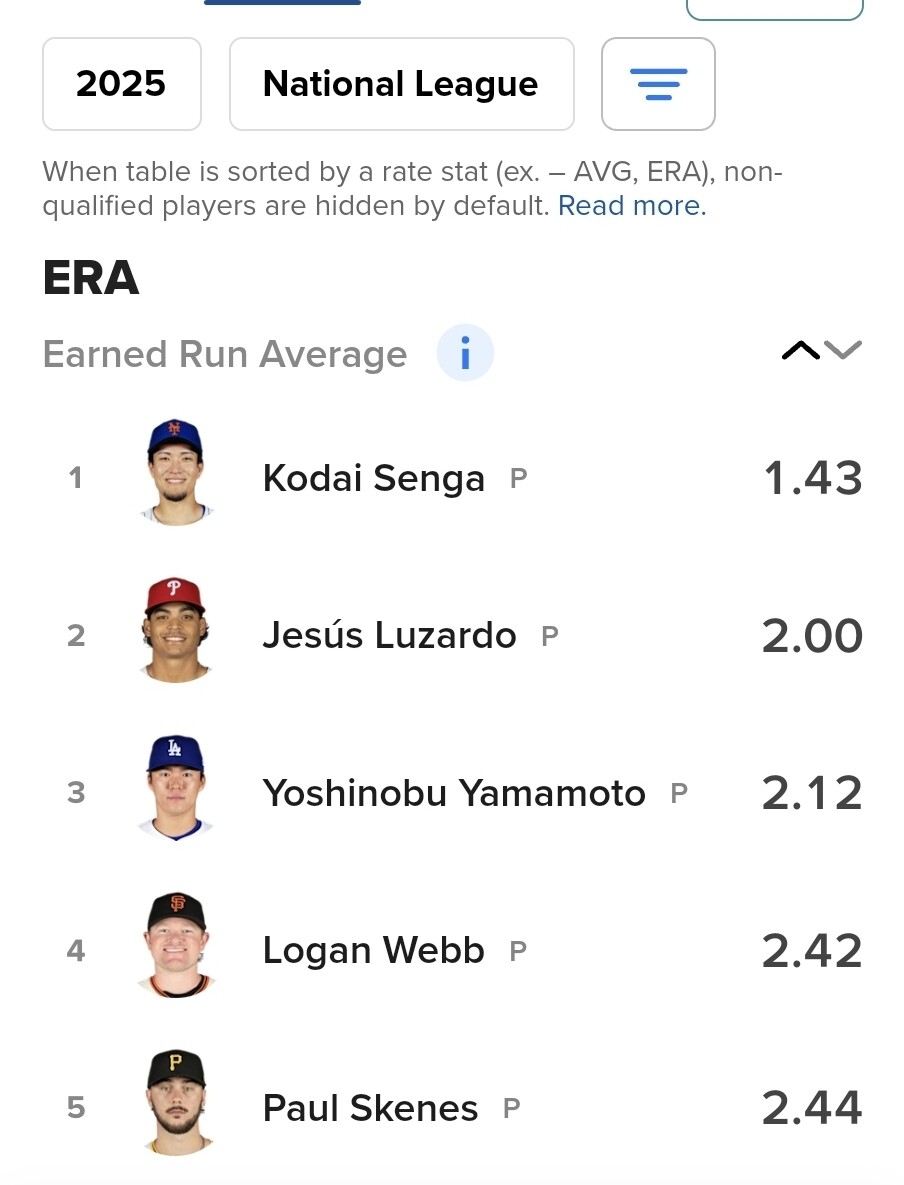Open the National League selector
Image resolution: width=904 pixels, height=1185 pixels.
(x=401, y=84)
